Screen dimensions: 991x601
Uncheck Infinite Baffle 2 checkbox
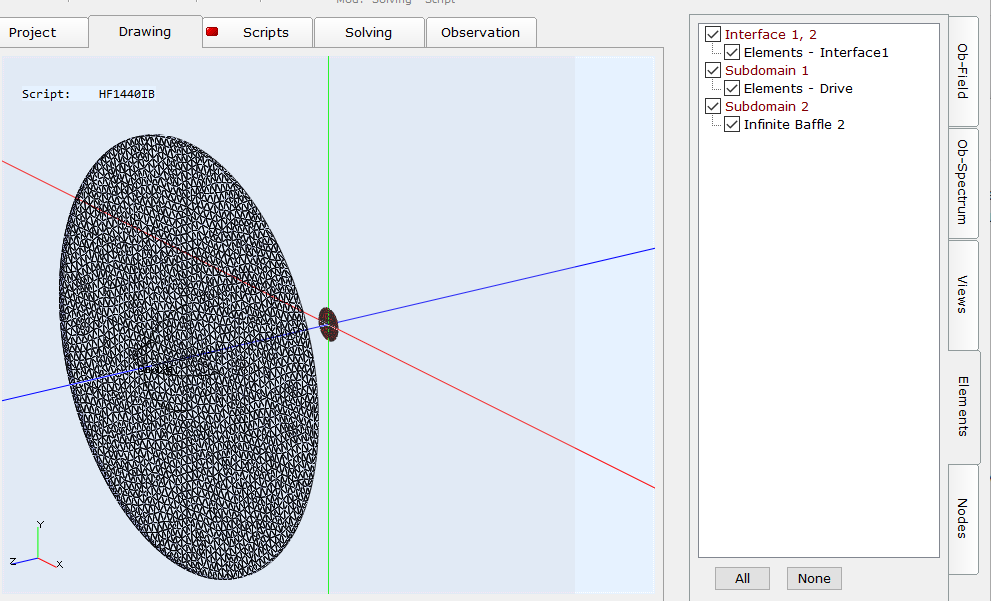coord(732,124)
